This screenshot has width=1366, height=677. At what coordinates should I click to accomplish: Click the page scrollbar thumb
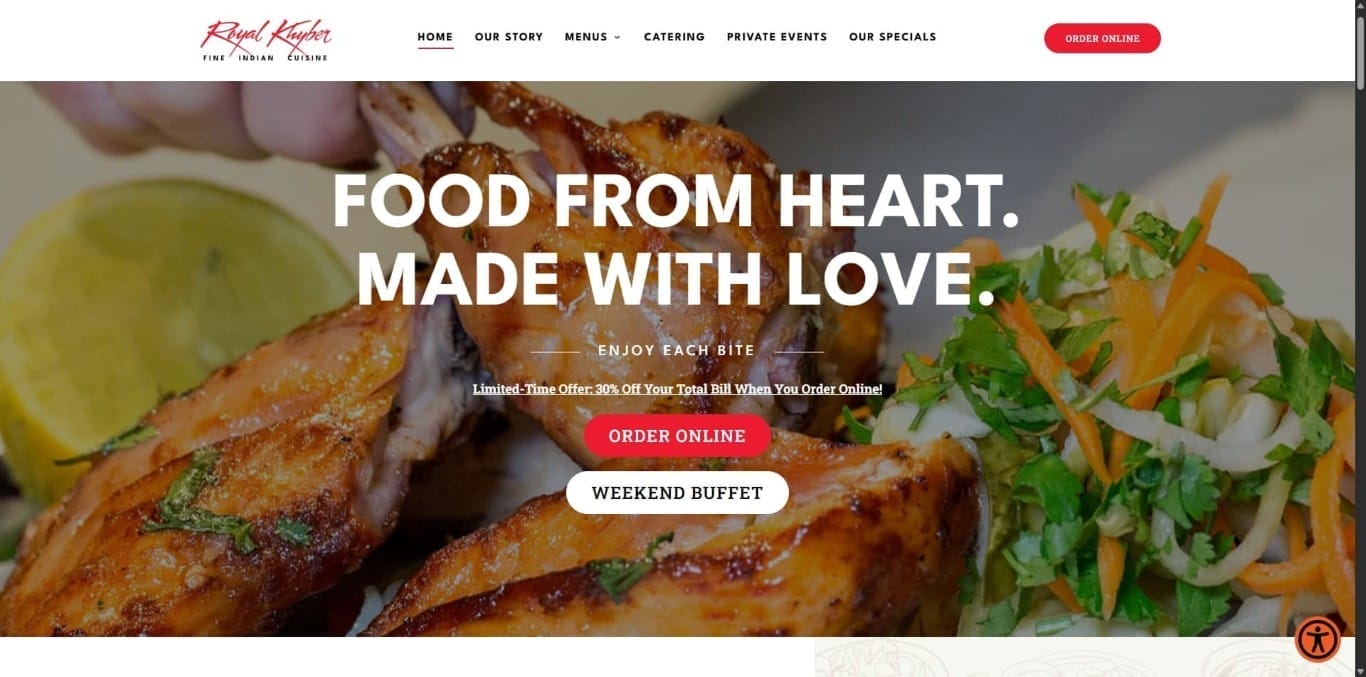[1360, 45]
